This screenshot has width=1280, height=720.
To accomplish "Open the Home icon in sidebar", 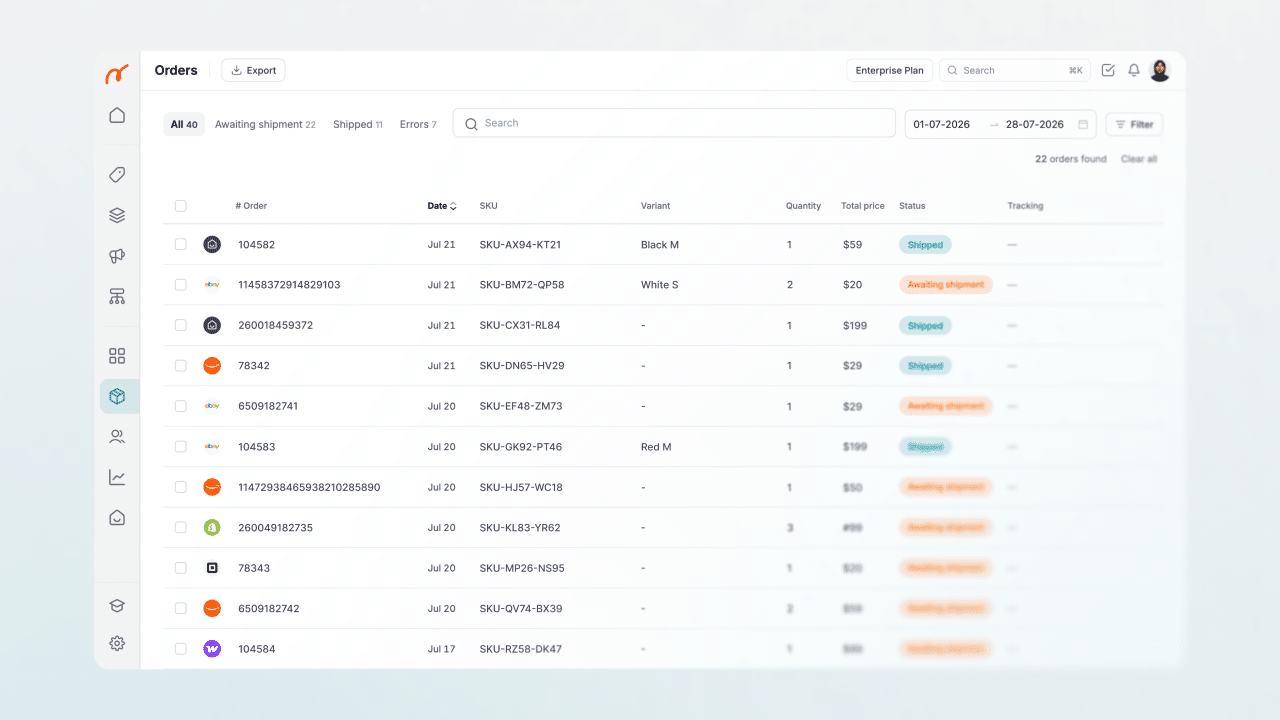I will coord(117,115).
